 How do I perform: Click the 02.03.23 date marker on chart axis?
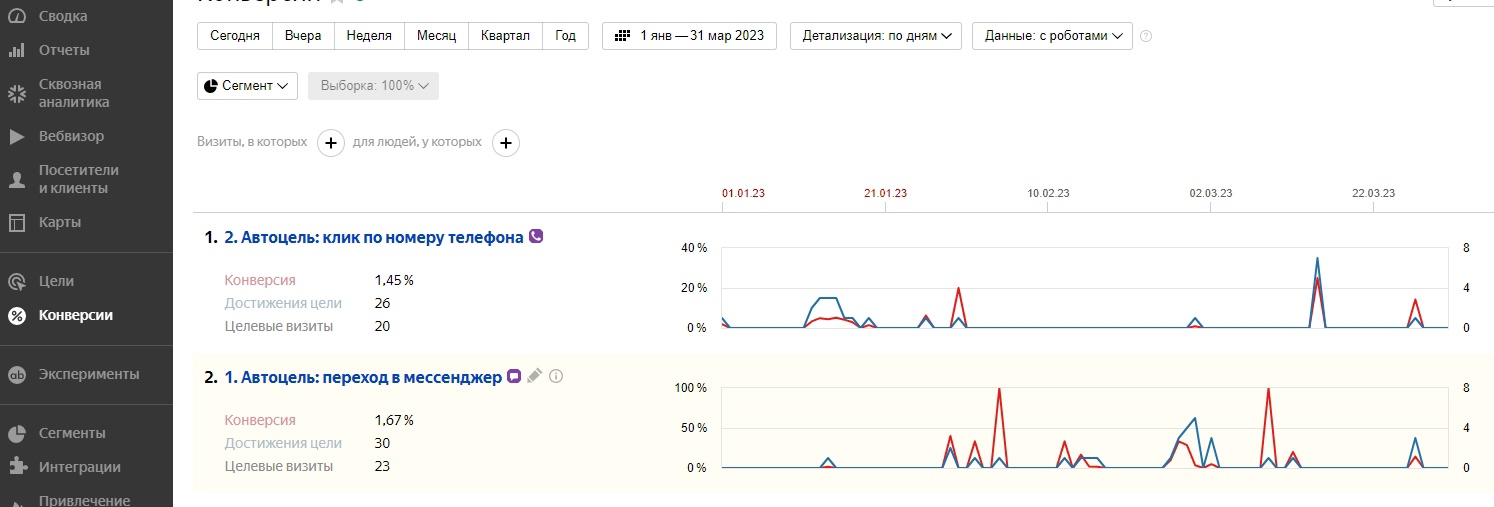click(x=1210, y=193)
